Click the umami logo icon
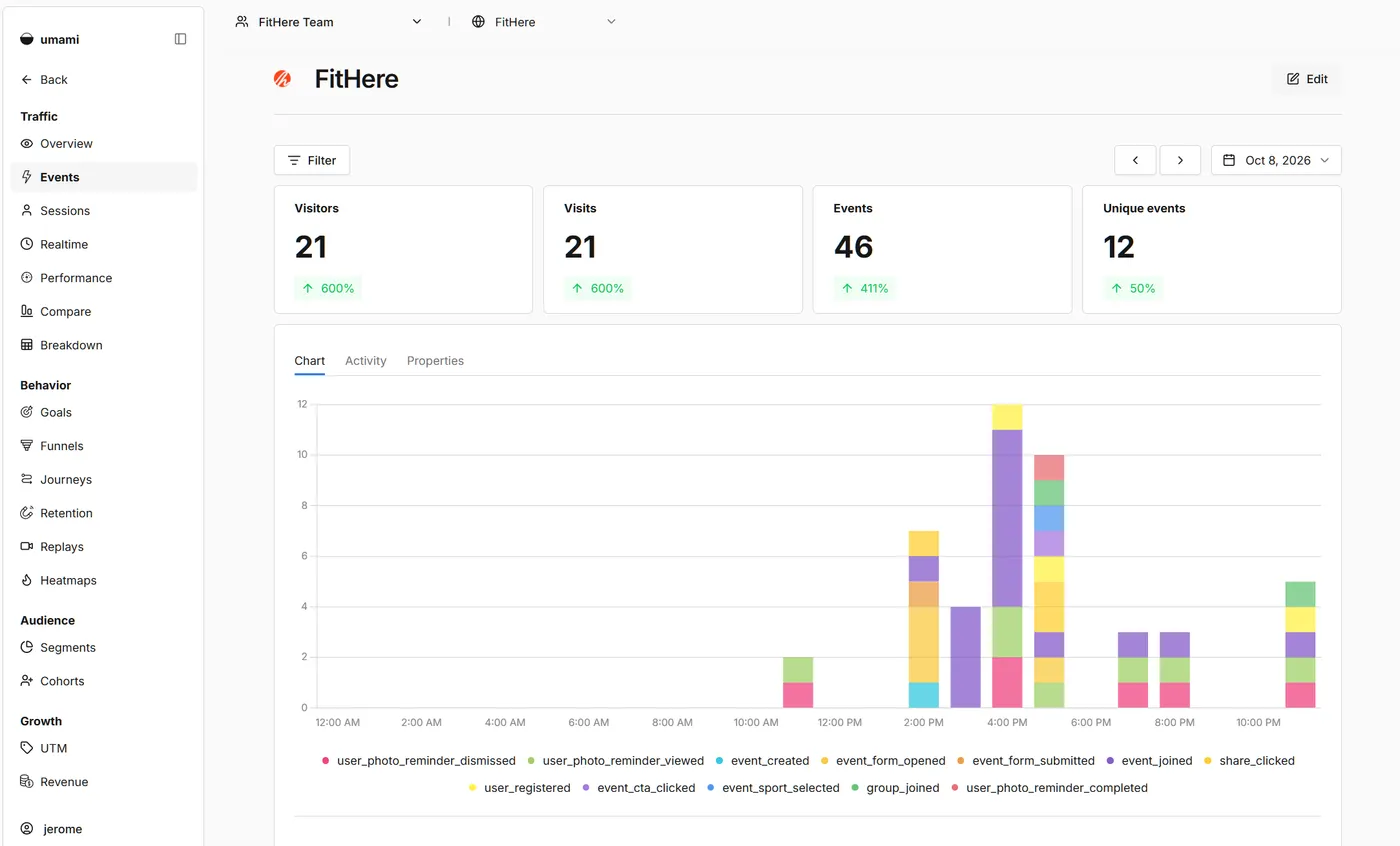The image size is (1400, 846). [x=27, y=39]
